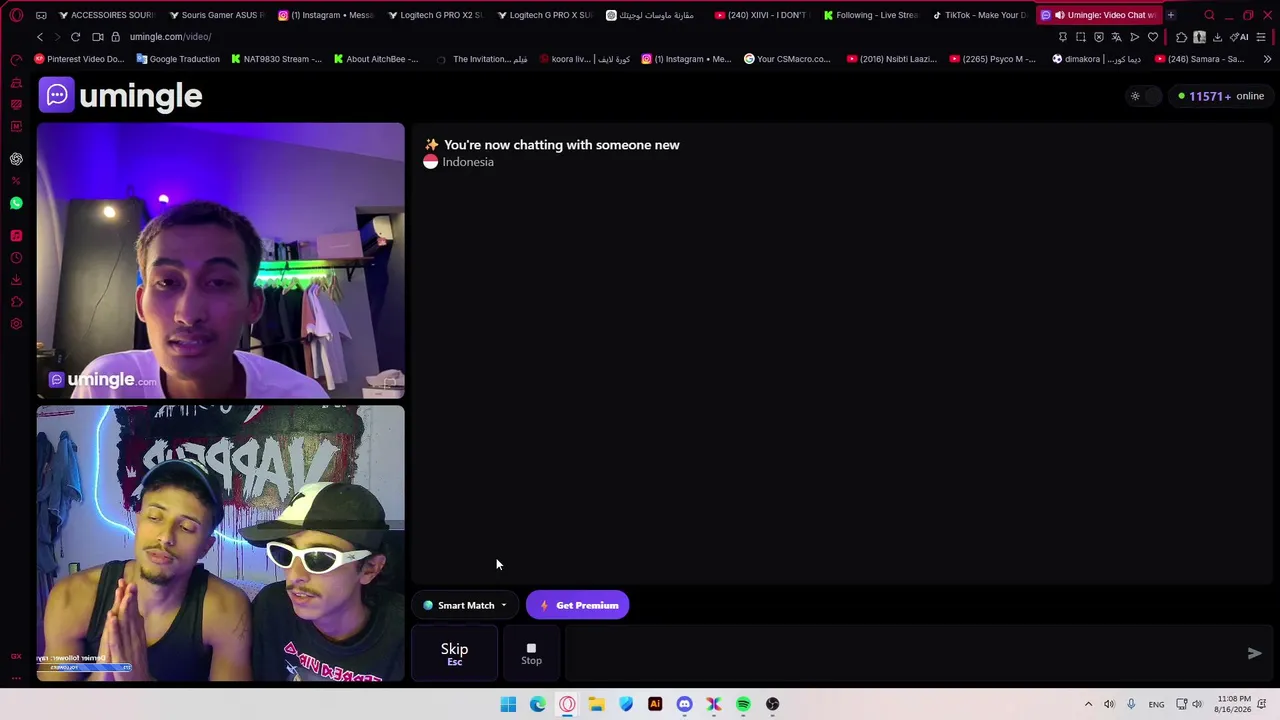Switch to the TikTok tab

[x=982, y=15]
